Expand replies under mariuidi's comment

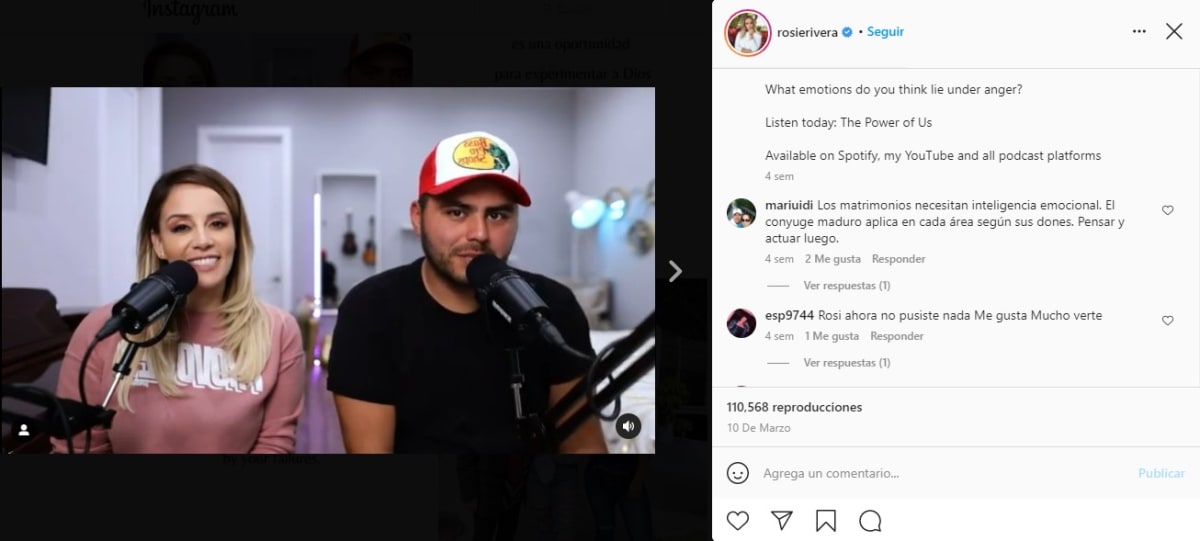[x=846, y=286]
